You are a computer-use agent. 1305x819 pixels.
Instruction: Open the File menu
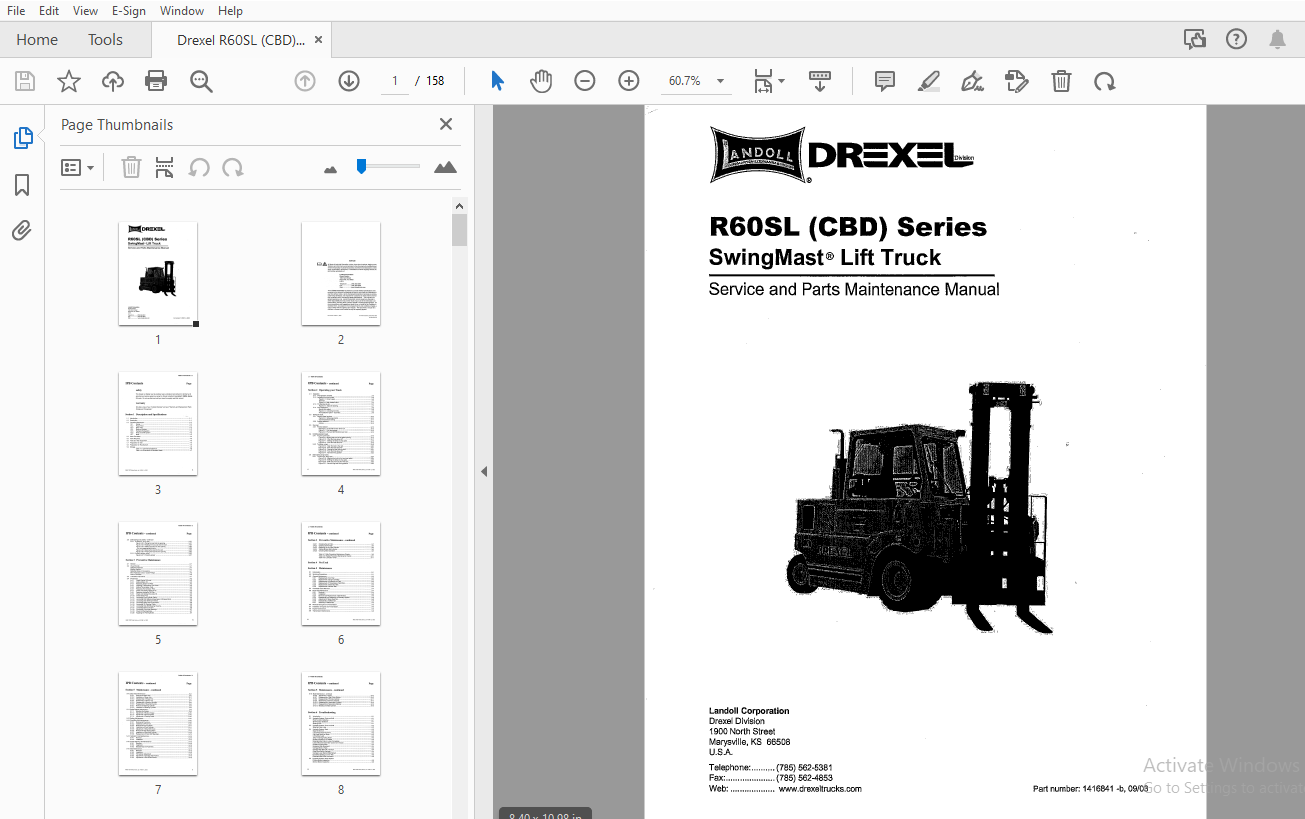(16, 10)
